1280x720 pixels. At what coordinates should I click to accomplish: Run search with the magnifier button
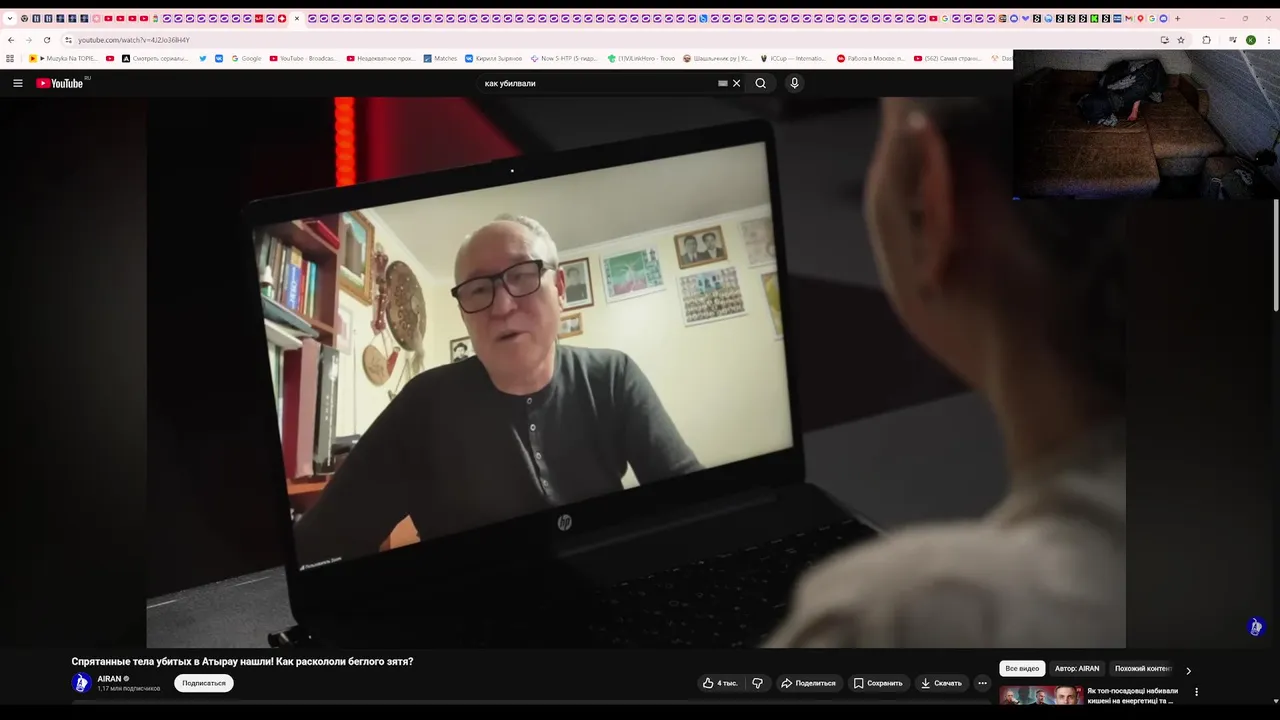point(761,83)
